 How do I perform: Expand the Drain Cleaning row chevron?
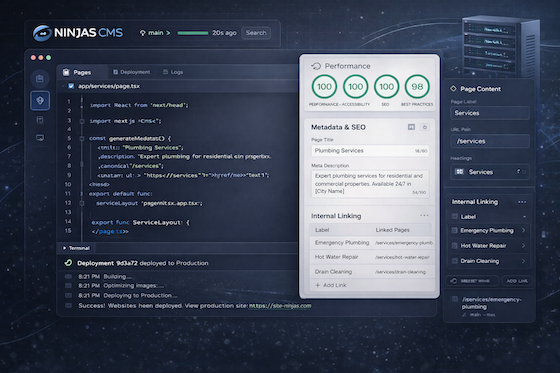point(524,261)
